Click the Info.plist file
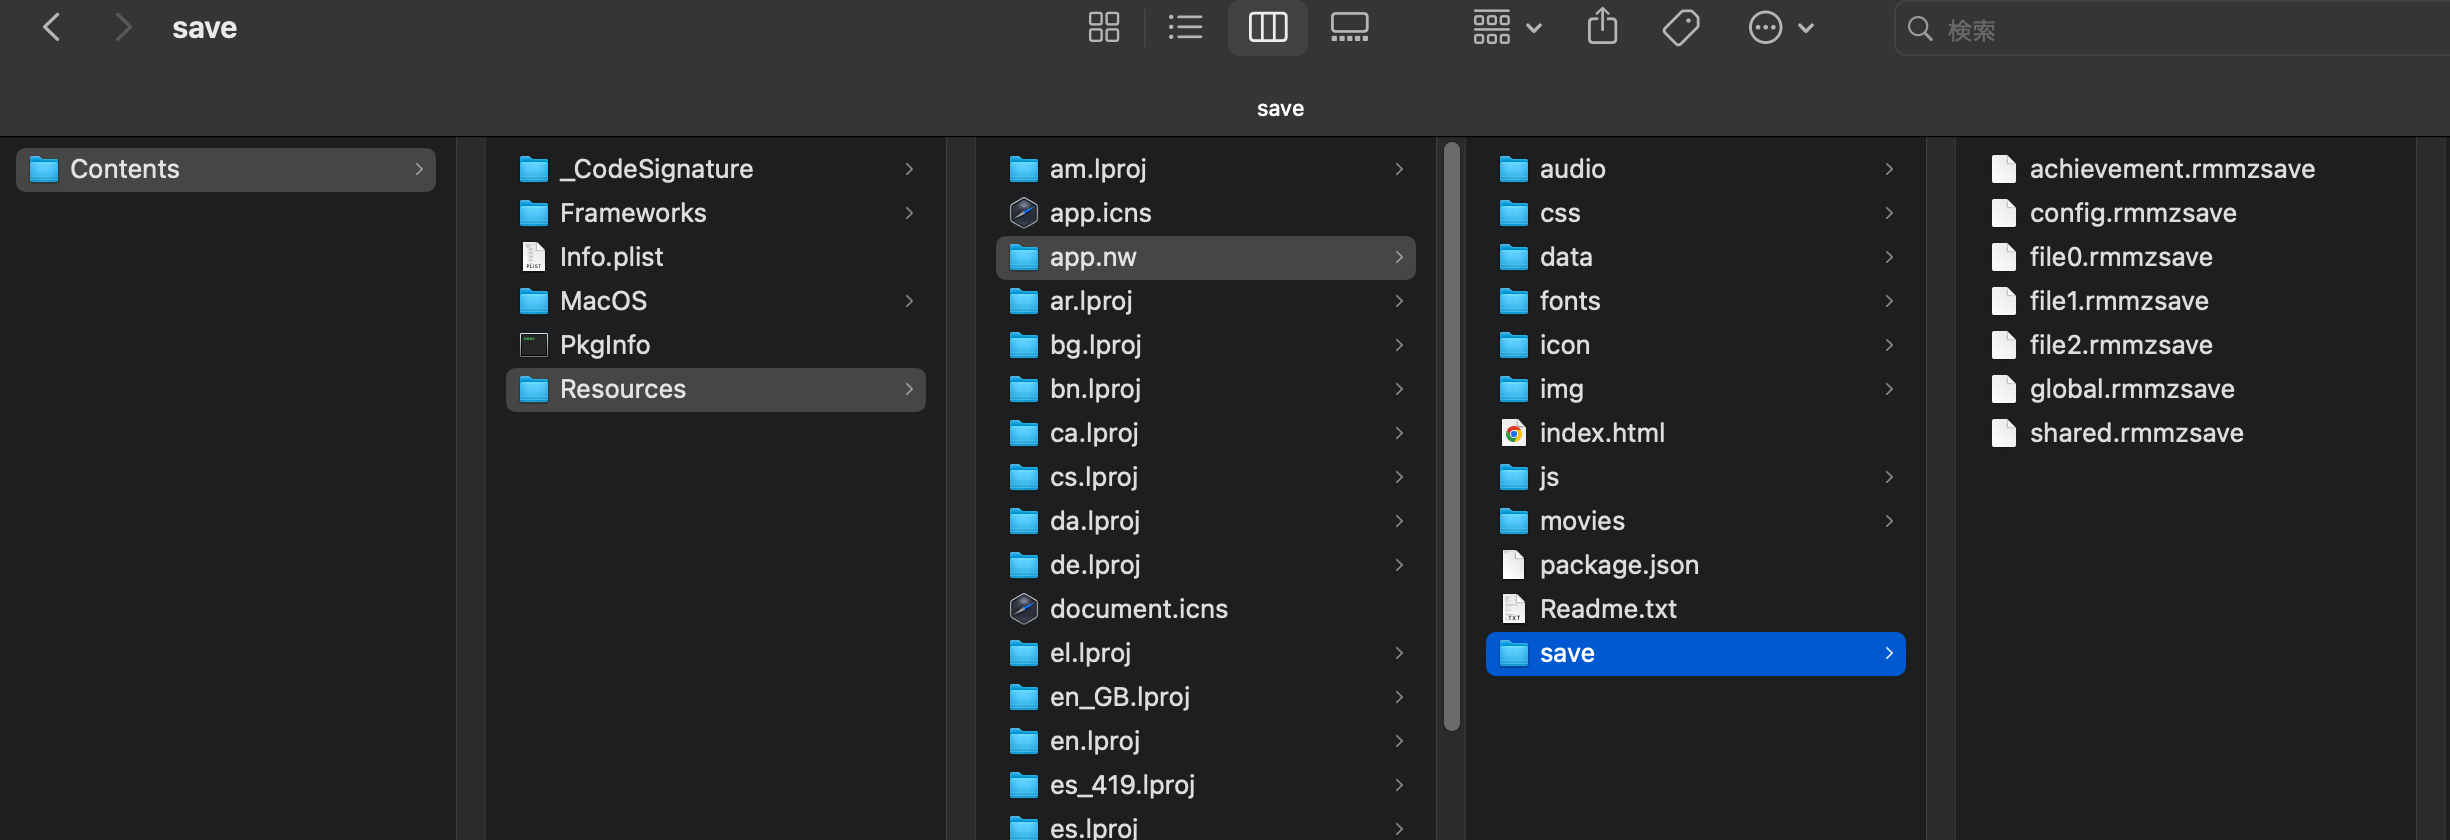The height and width of the screenshot is (840, 2450). point(611,257)
